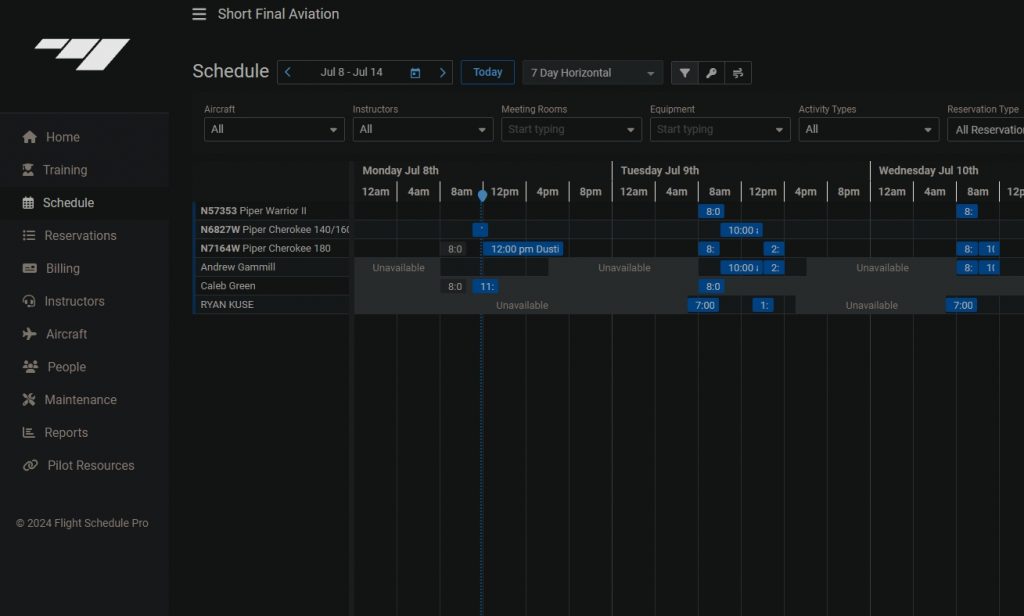Open the hamburger menu next to Short Final Aviation
Screen dimensions: 1024x616
(x=200, y=14)
